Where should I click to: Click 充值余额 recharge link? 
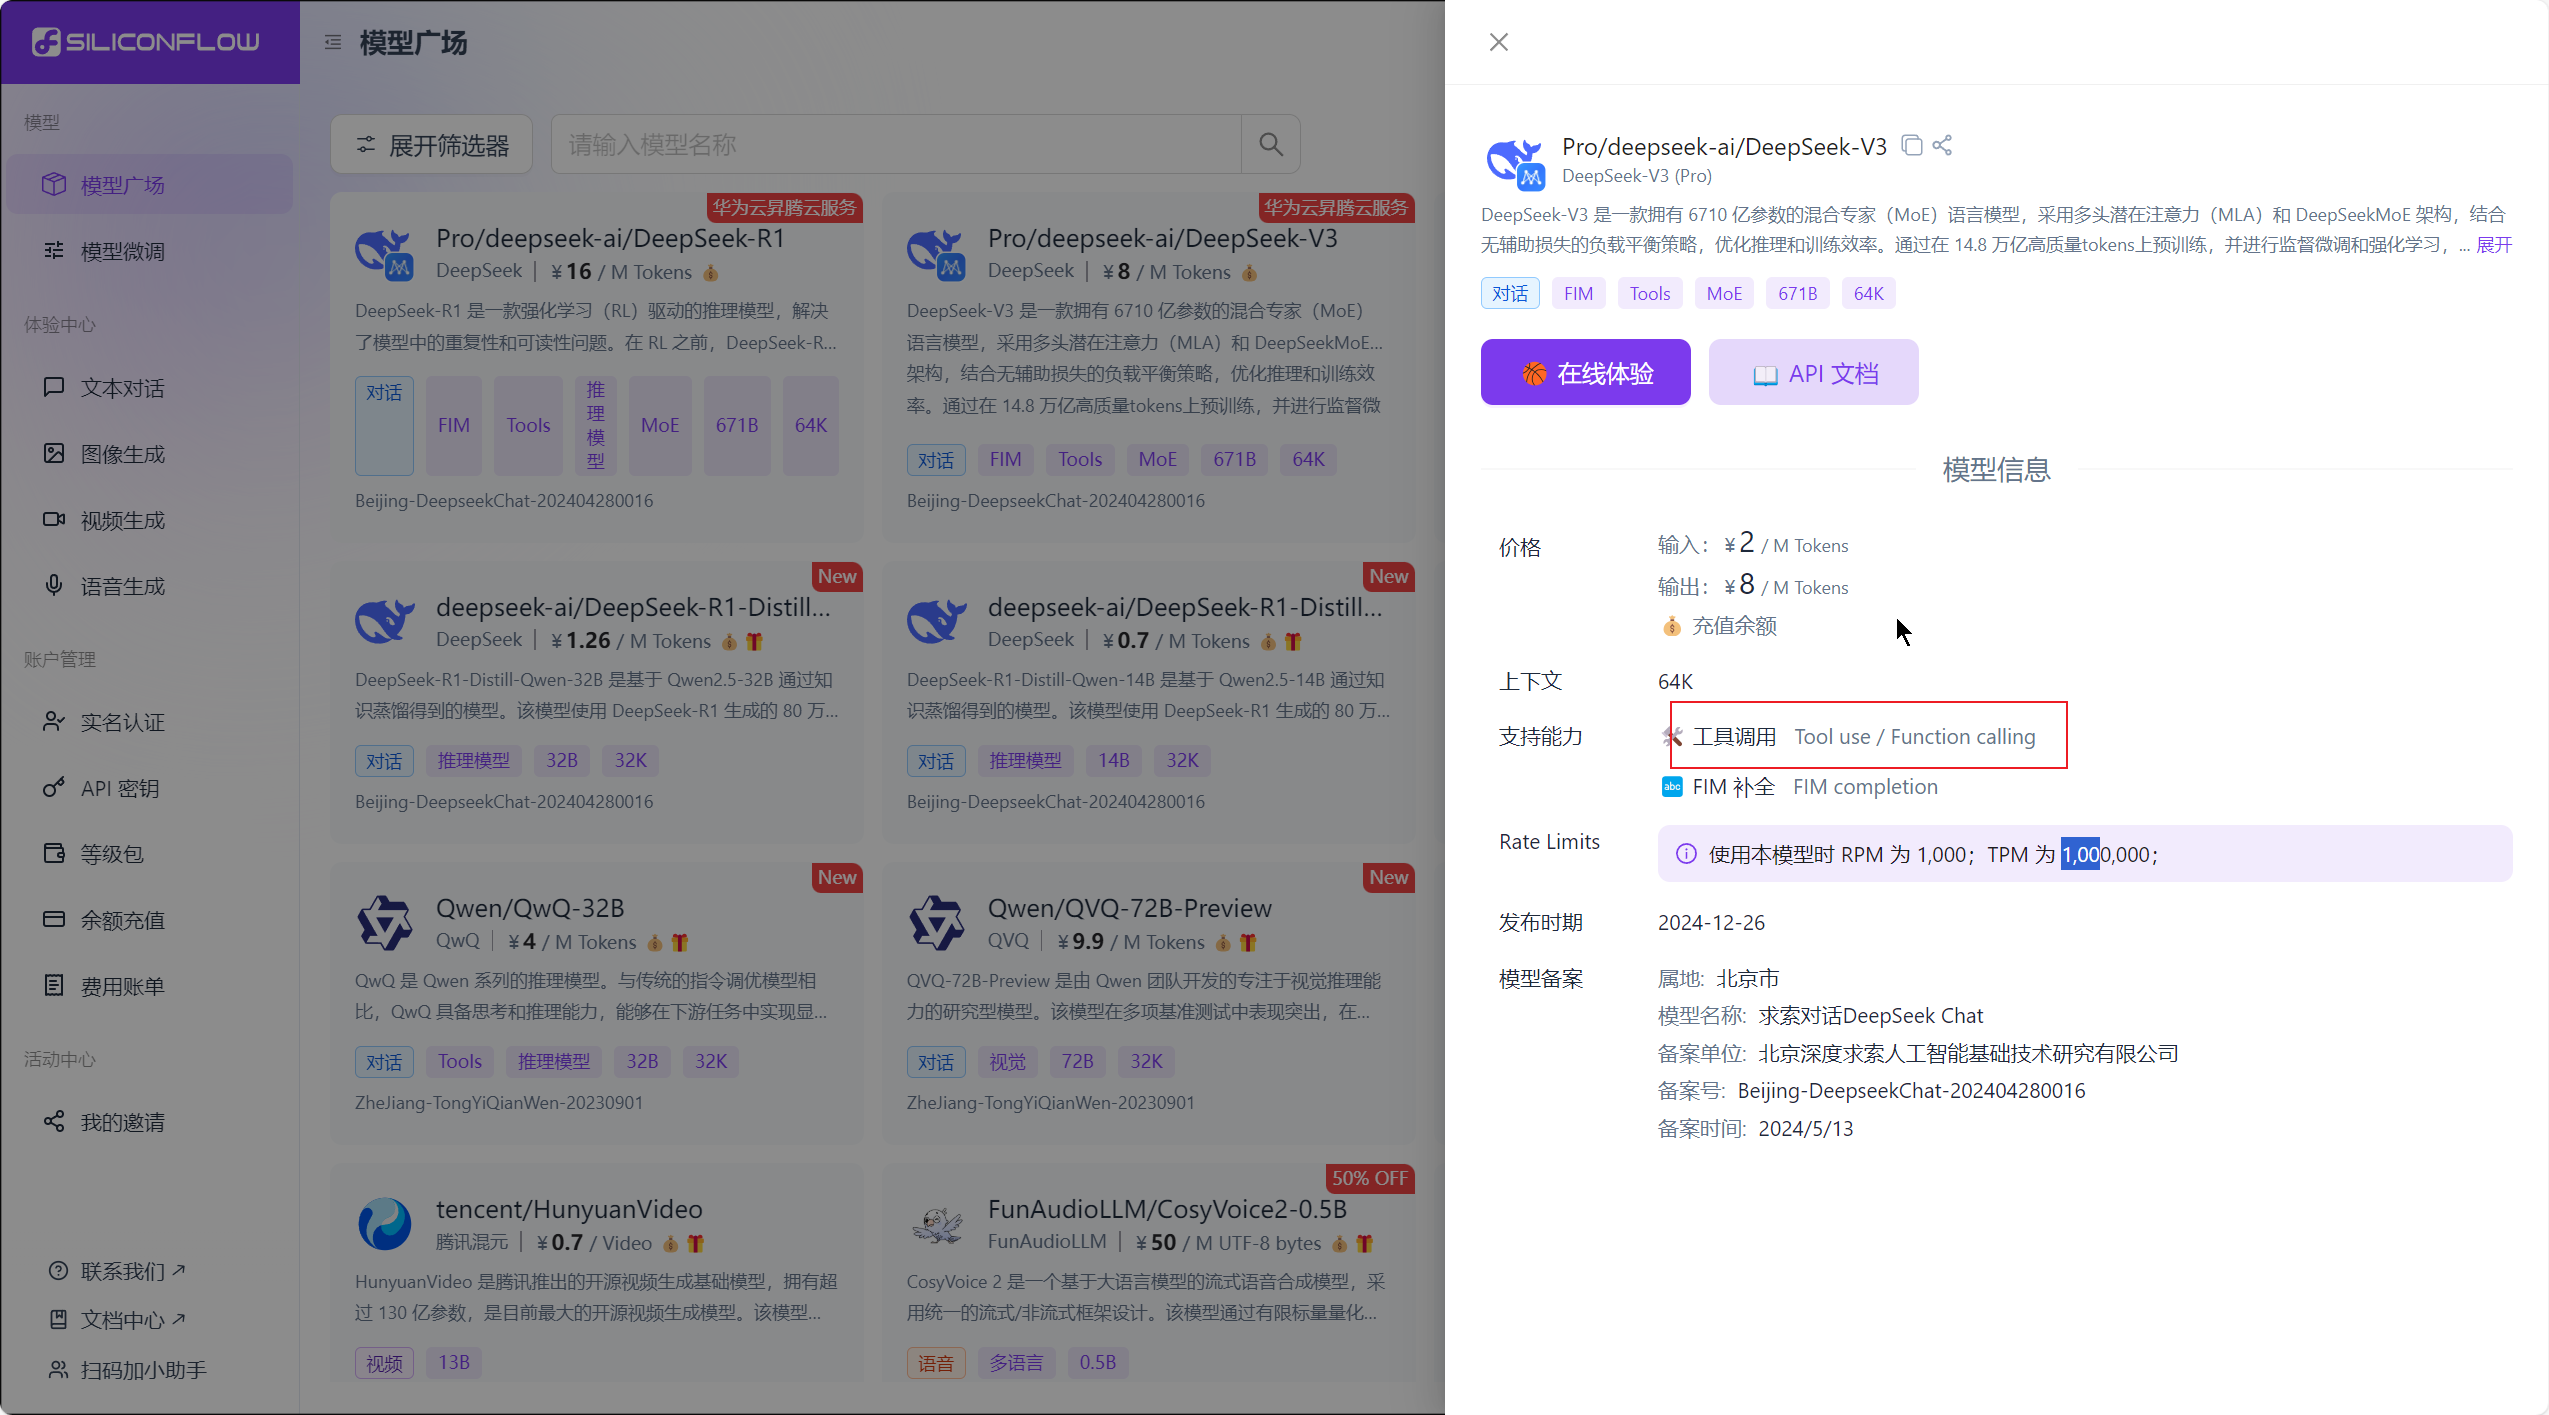tap(1733, 626)
